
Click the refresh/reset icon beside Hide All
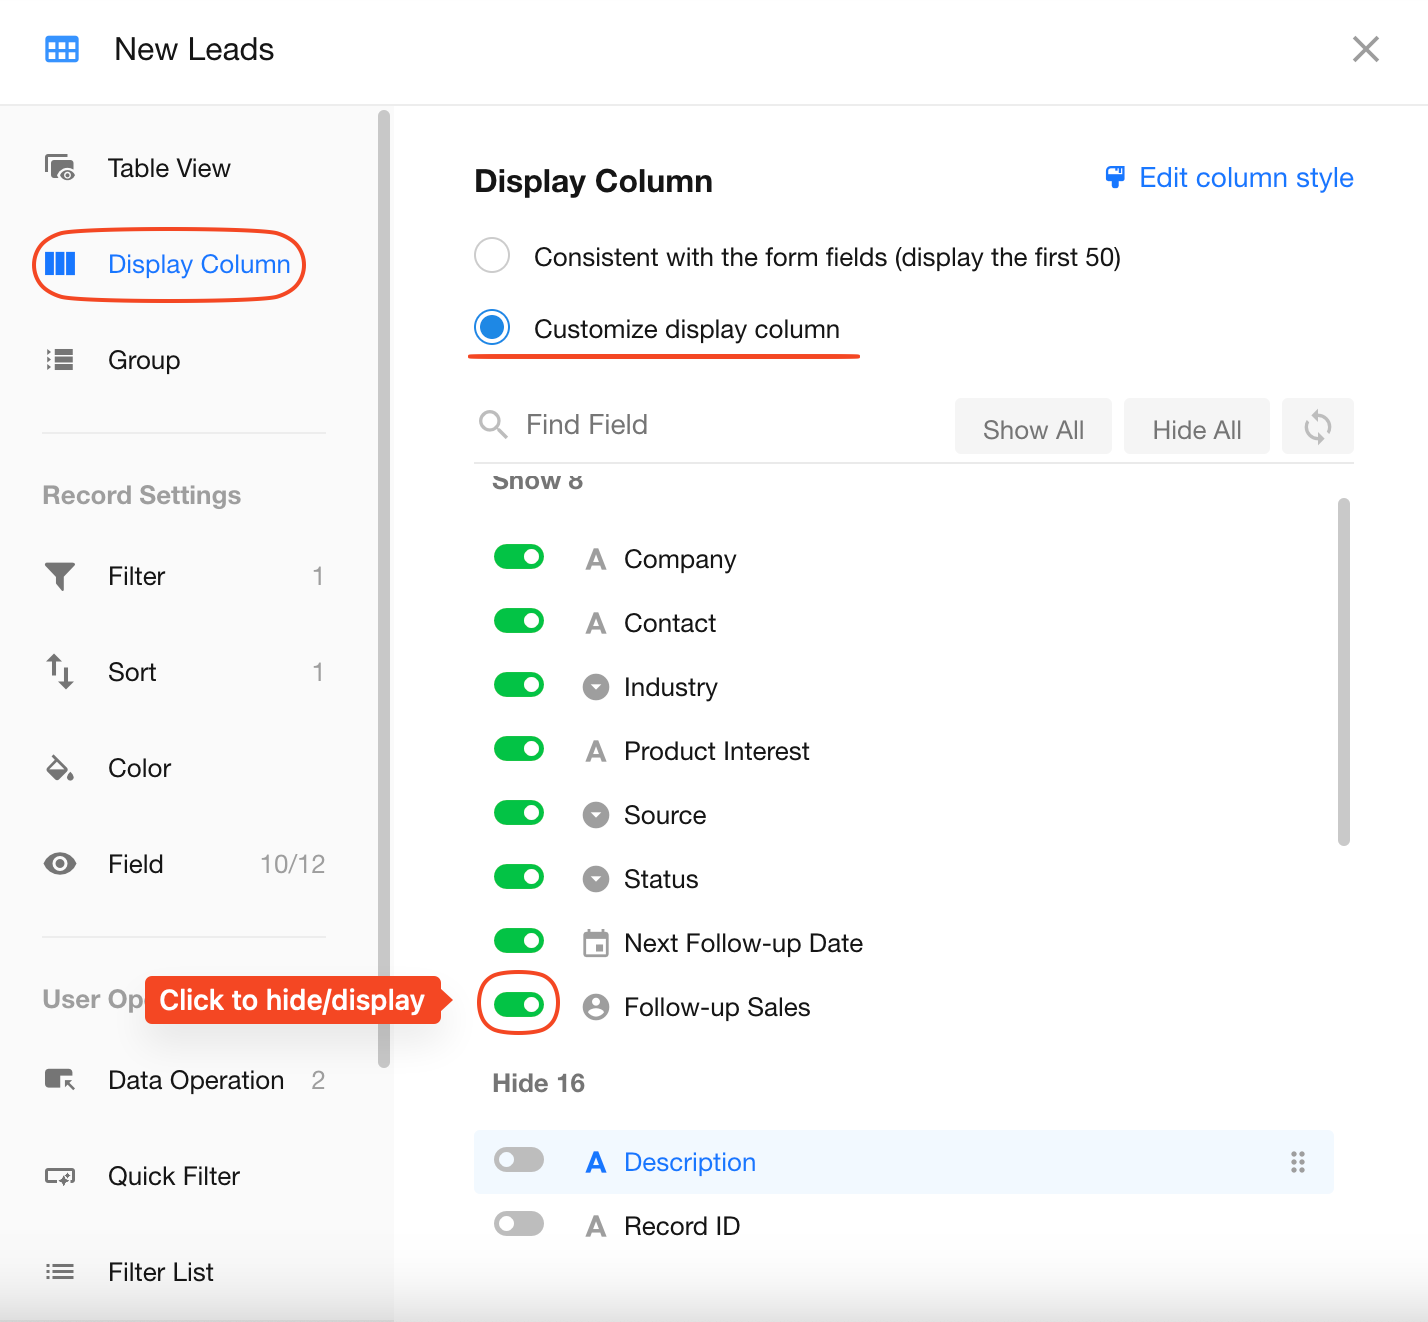coord(1317,427)
